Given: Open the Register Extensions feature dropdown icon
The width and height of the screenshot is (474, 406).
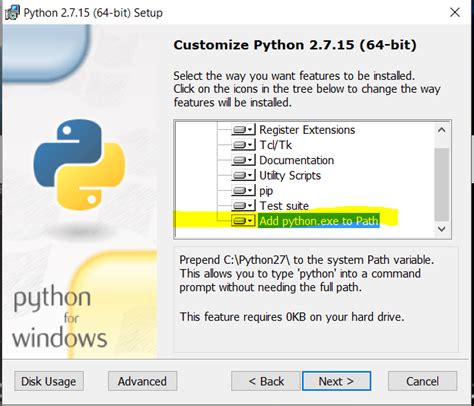Looking at the screenshot, I should [x=244, y=129].
